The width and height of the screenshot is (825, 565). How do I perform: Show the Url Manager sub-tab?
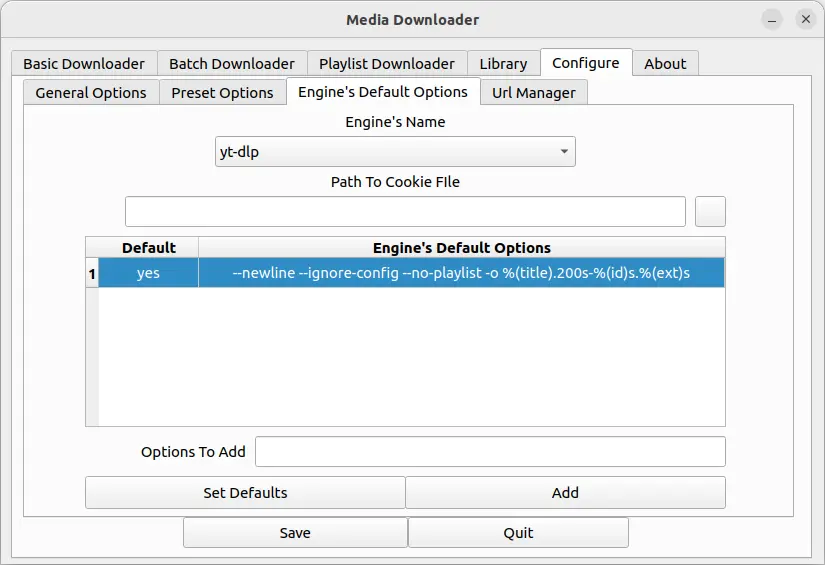(534, 93)
